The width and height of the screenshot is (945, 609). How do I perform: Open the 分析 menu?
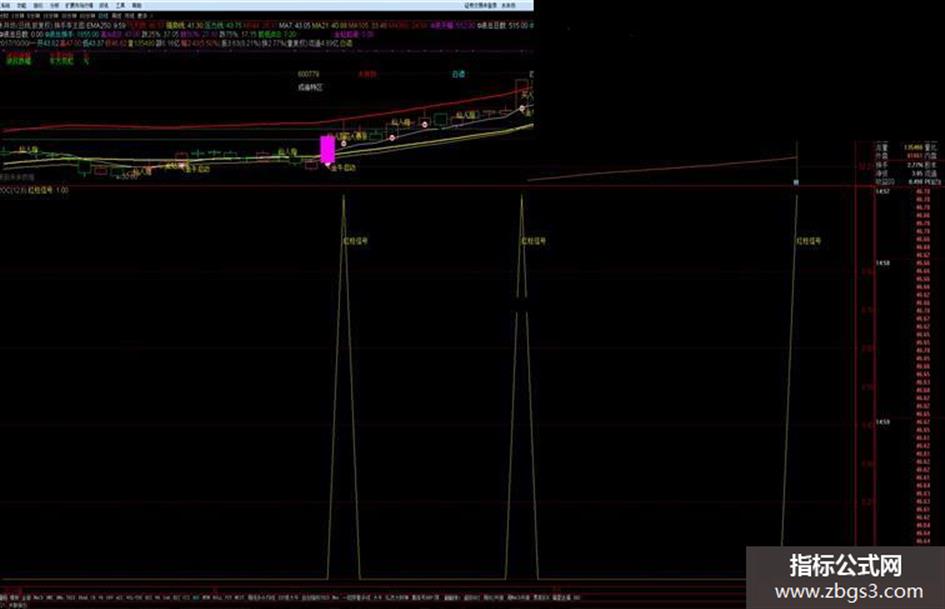(54, 5)
